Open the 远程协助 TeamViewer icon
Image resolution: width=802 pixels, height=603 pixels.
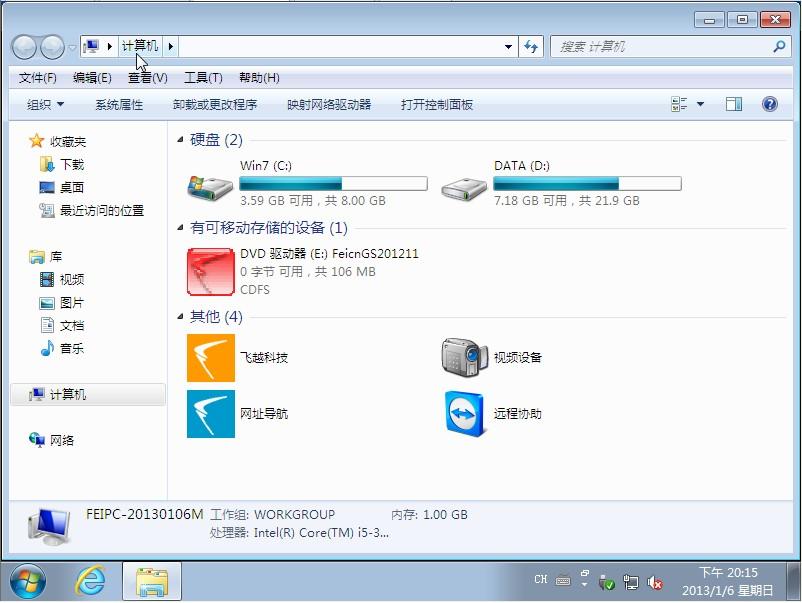click(464, 414)
